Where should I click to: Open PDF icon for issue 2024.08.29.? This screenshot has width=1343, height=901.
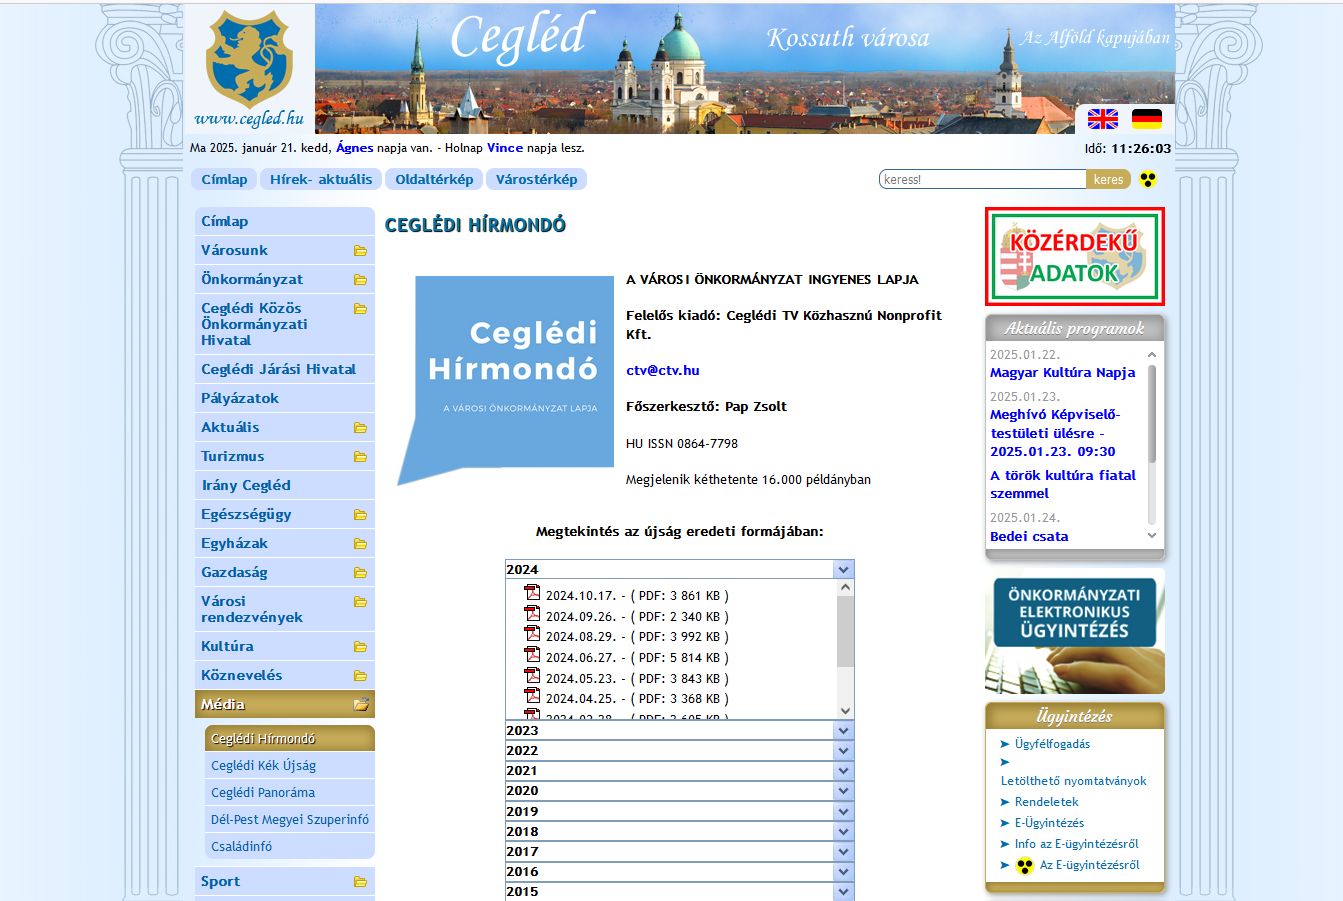tap(533, 633)
